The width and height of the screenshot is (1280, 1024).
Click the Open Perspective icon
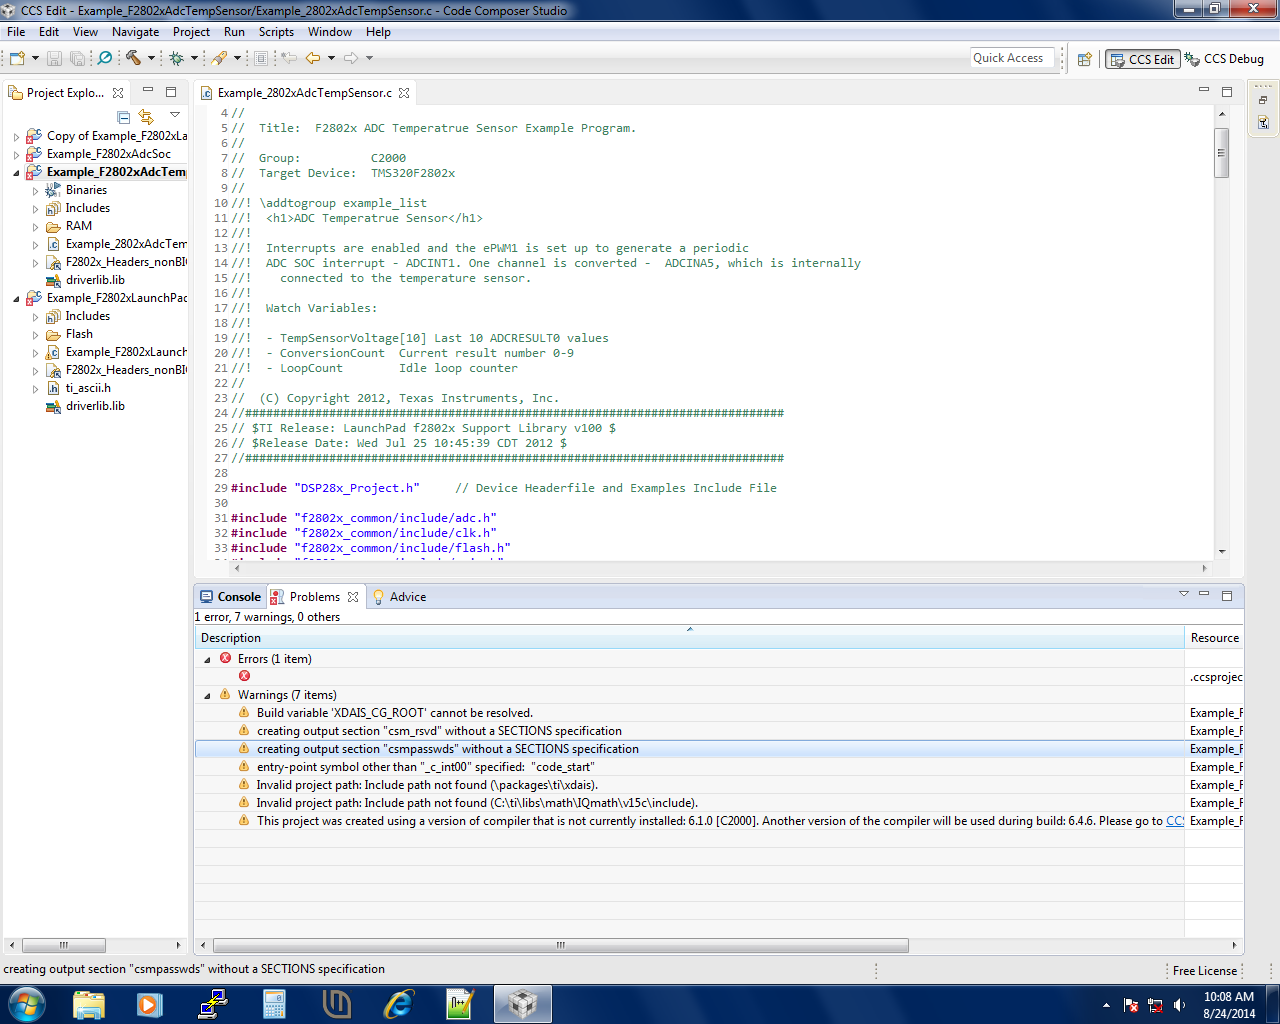tap(1084, 59)
